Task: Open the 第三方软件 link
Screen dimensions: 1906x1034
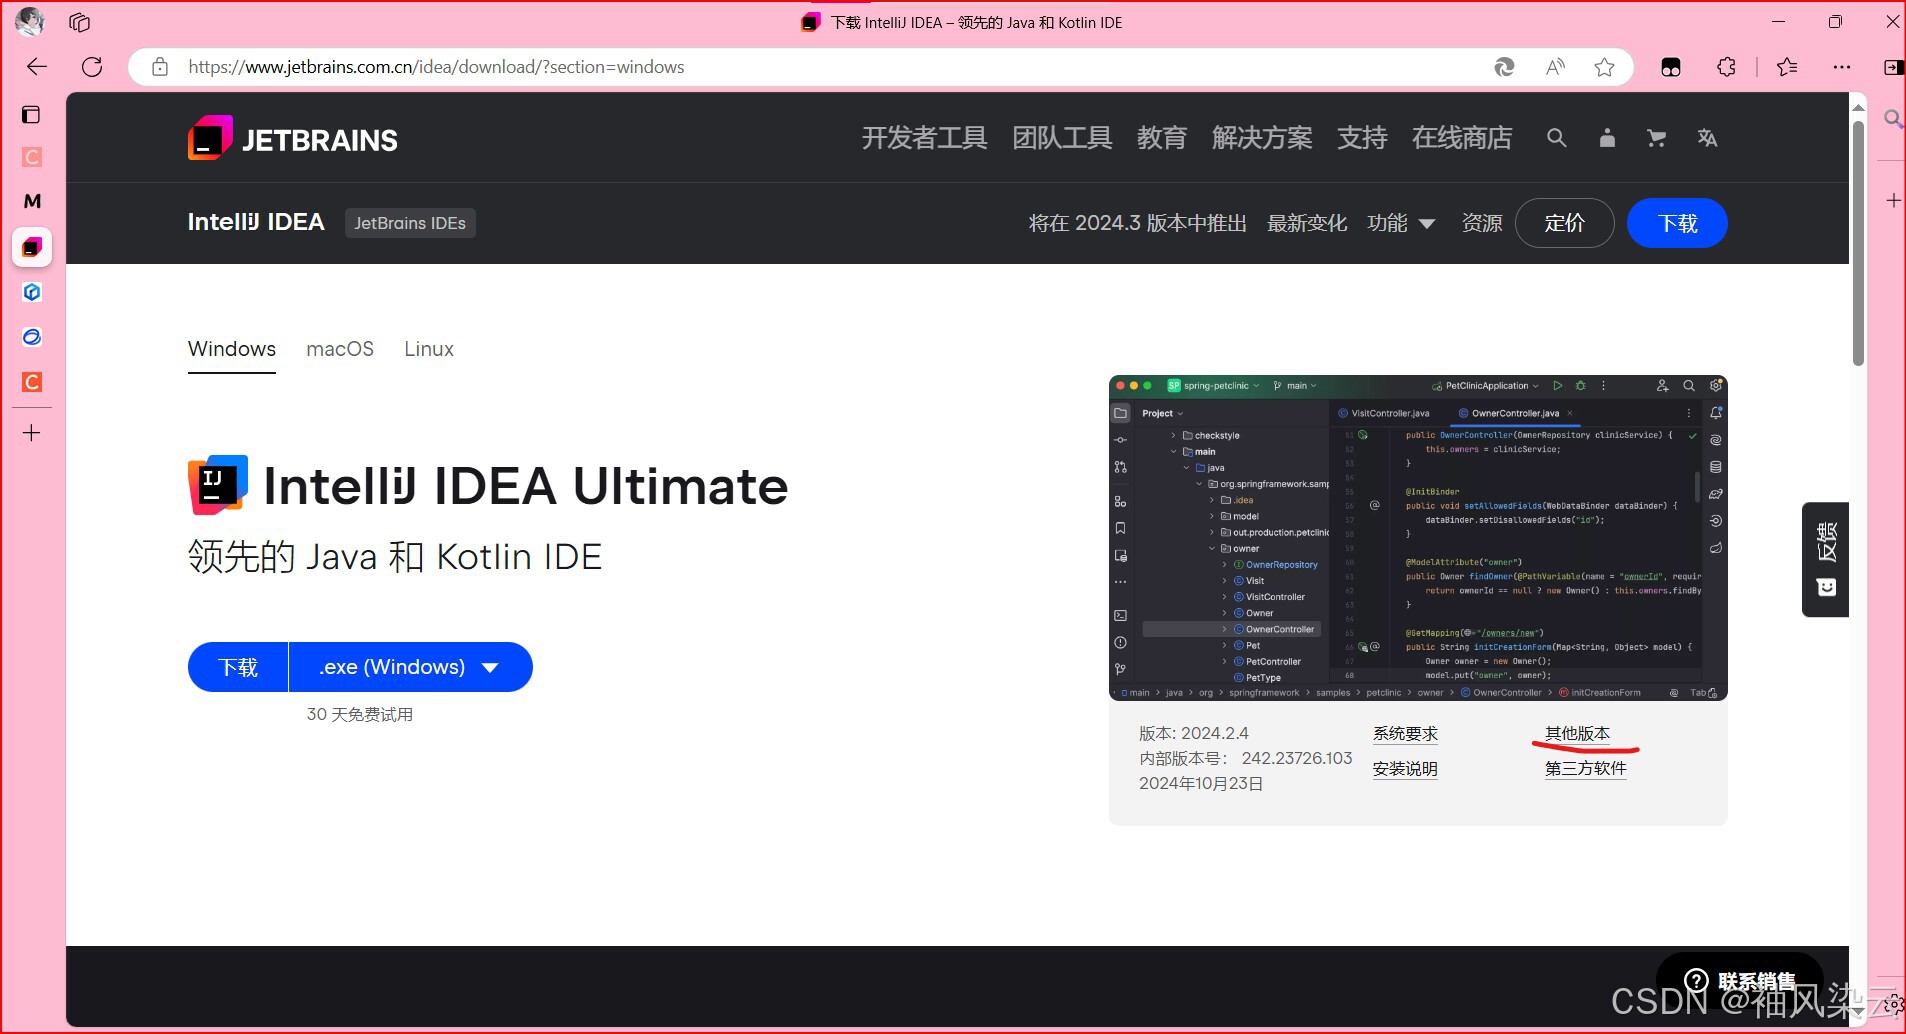Action: click(x=1586, y=769)
